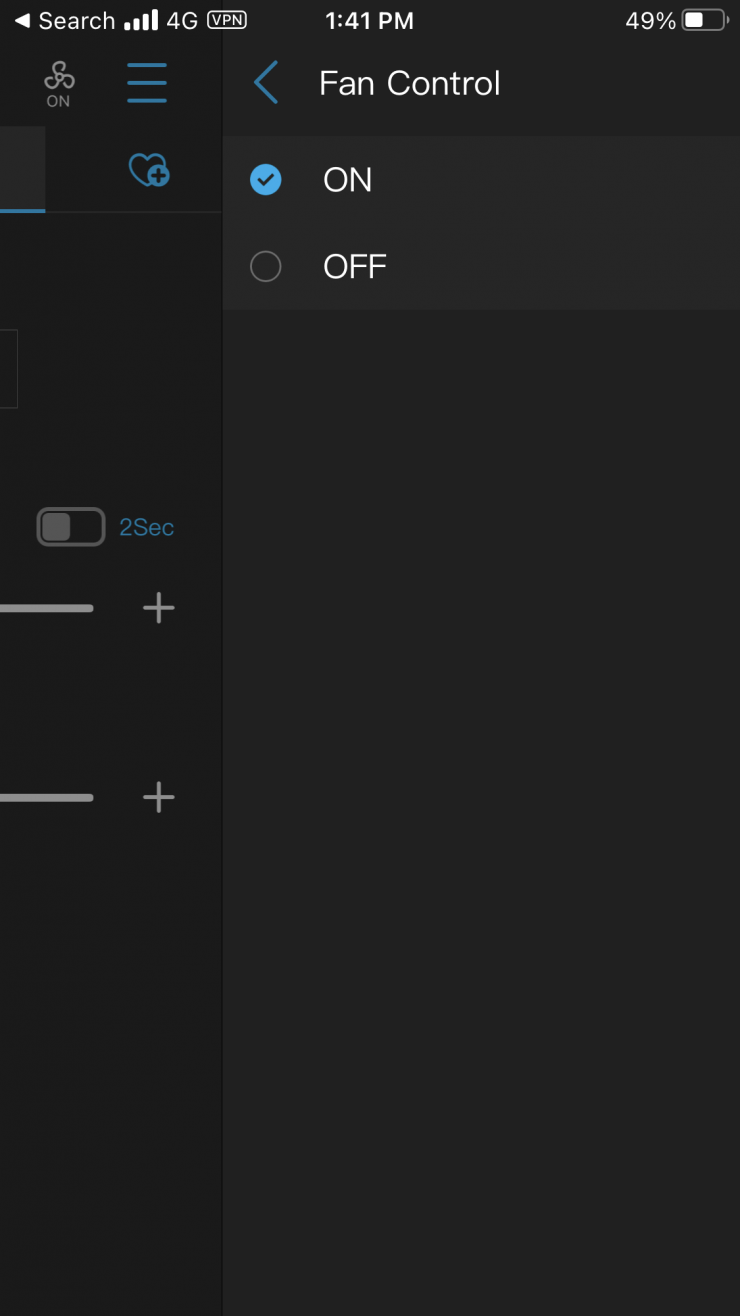The width and height of the screenshot is (740, 1316).
Task: Click the lower slider track
Action: click(x=46, y=797)
